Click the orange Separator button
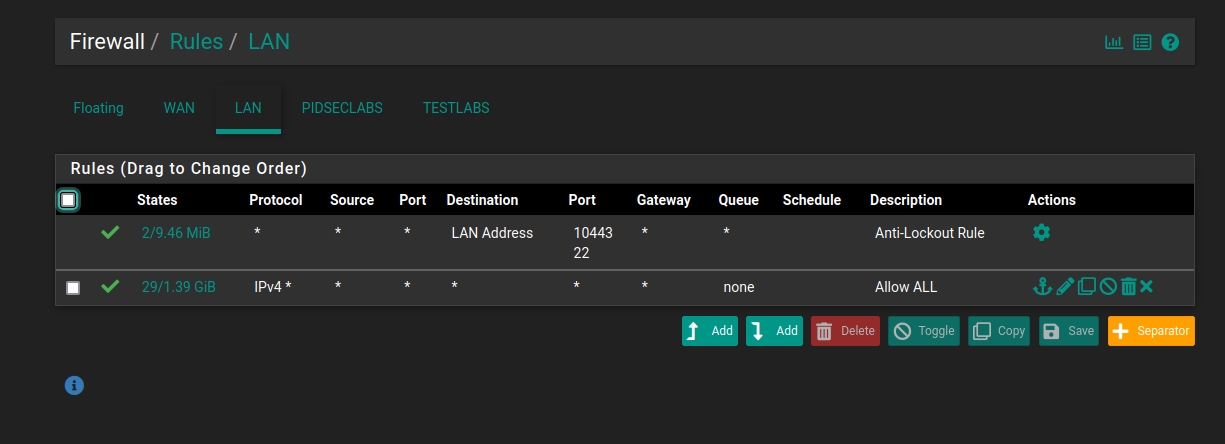1225x444 pixels. [1151, 331]
